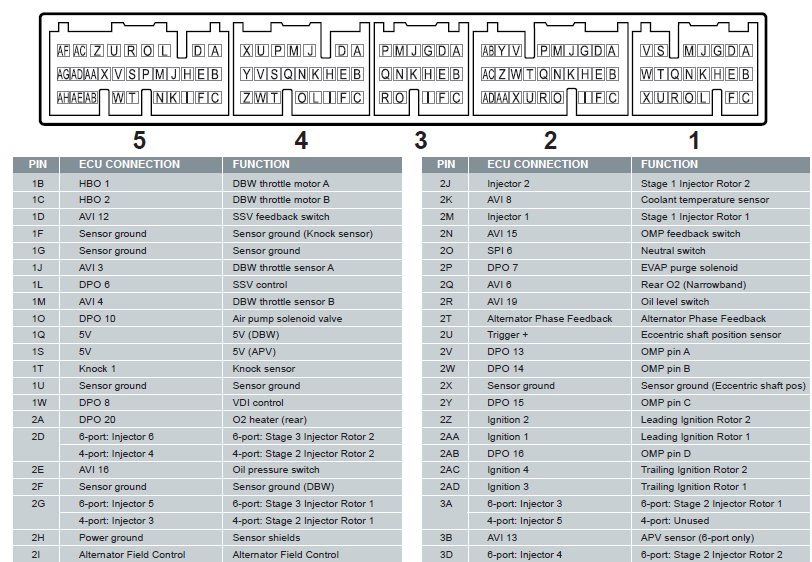
Task: Select the '5V (APV)' cell
Action: click(x=312, y=352)
